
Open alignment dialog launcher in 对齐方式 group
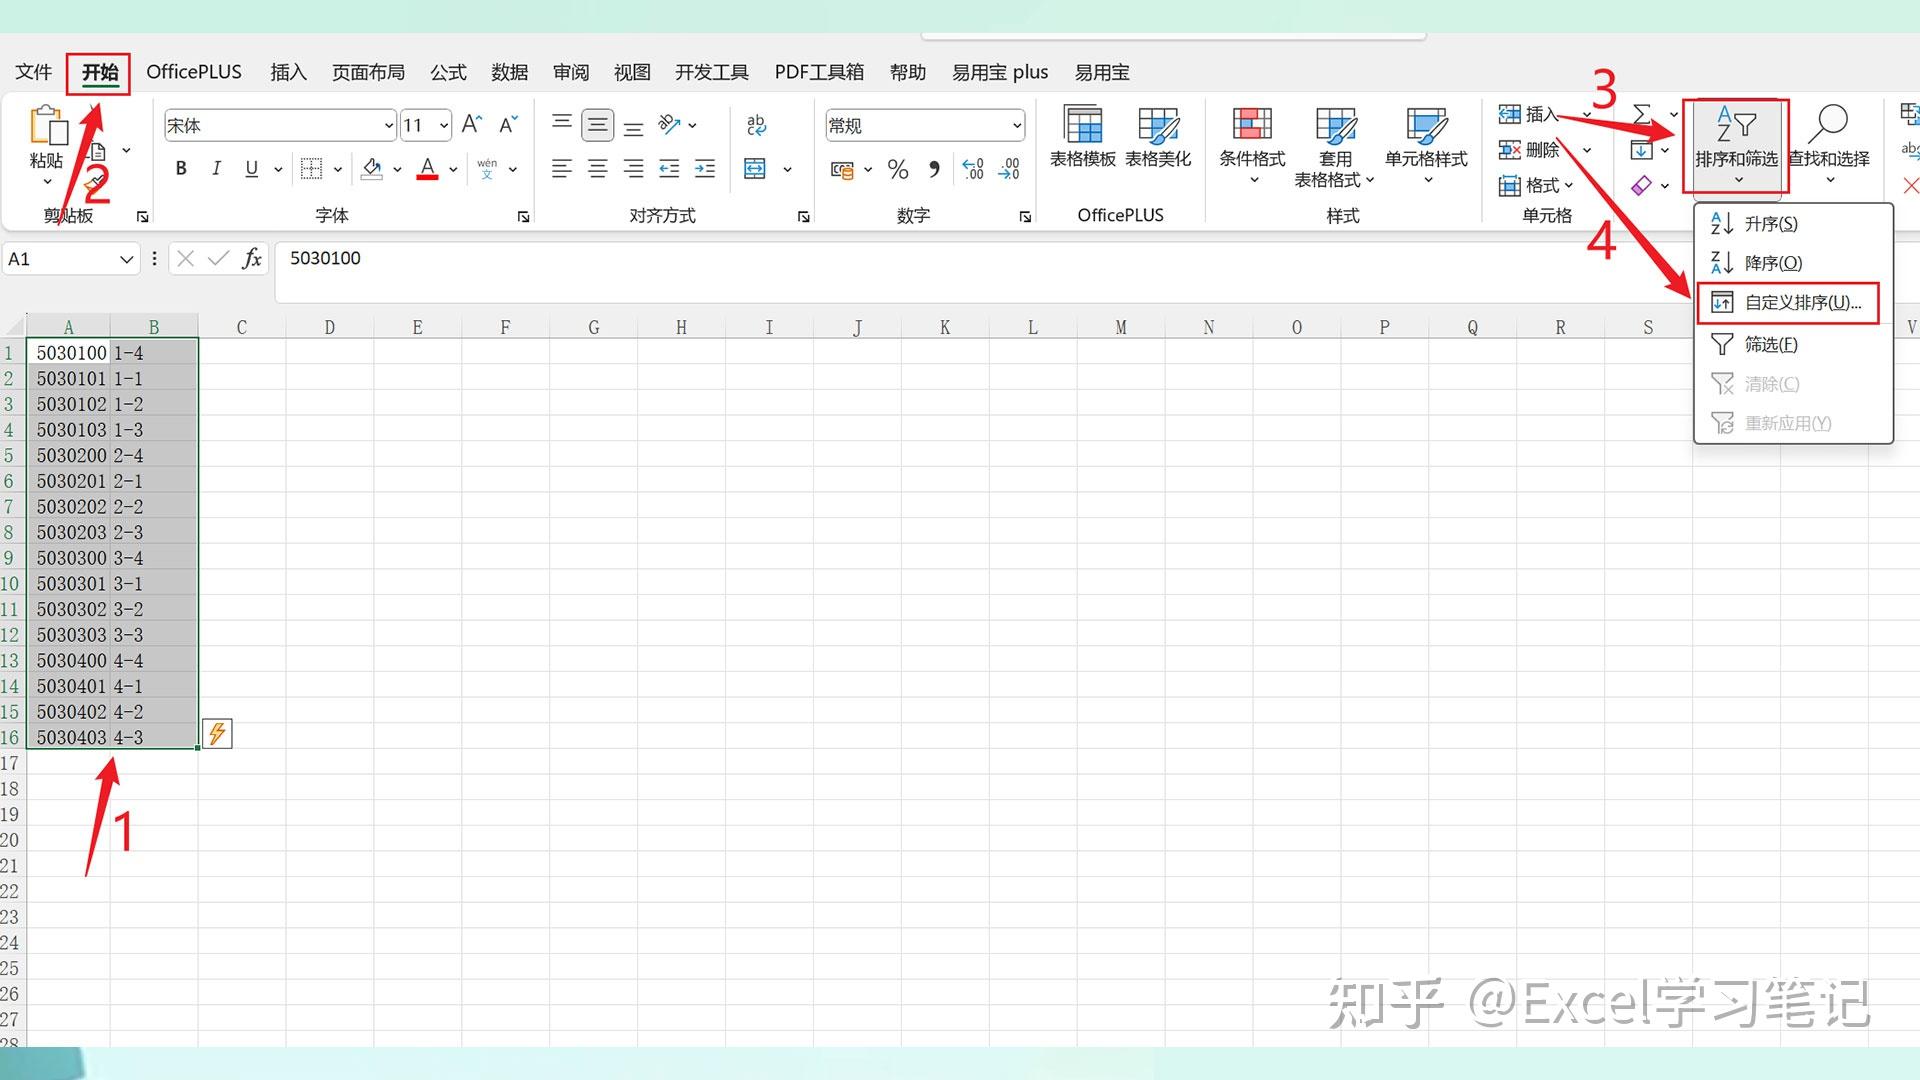coord(803,216)
